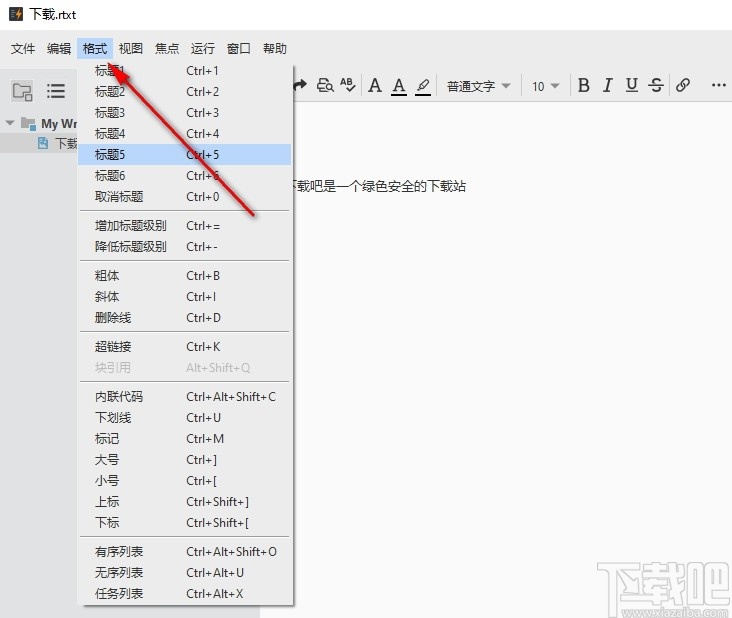
Task: Open the 文件 menu
Action: 23,49
